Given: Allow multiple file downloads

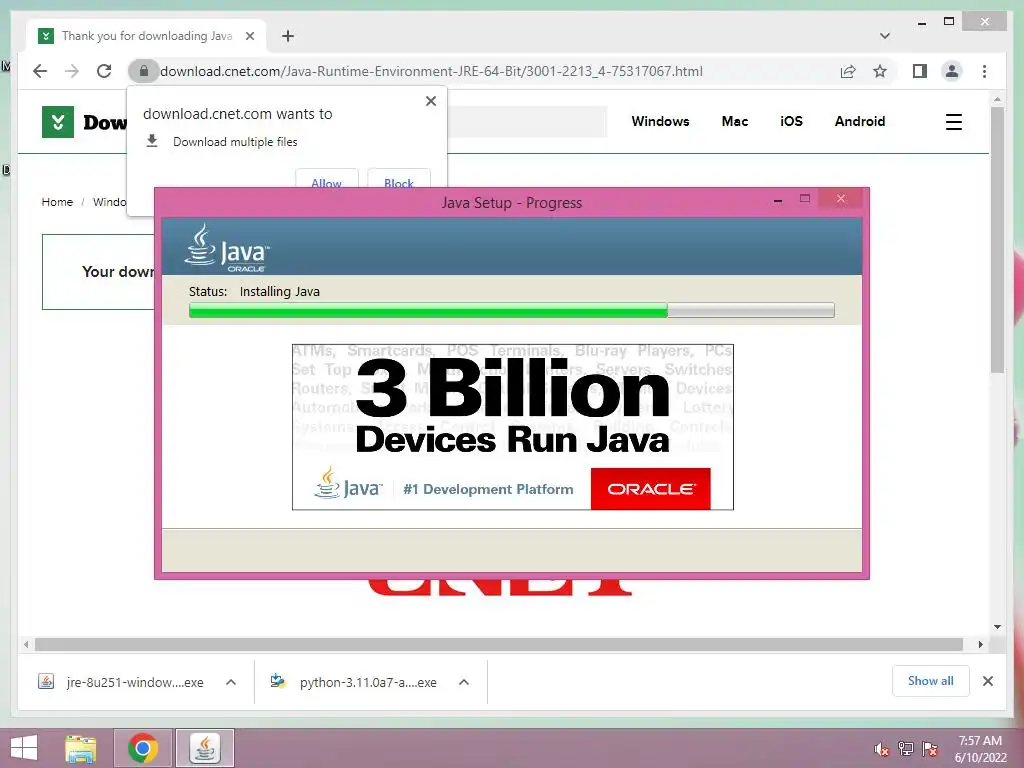Looking at the screenshot, I should pos(327,181).
